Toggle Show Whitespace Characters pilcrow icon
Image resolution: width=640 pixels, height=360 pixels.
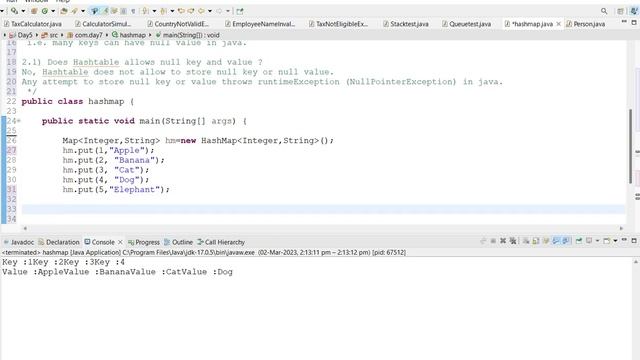[133, 11]
